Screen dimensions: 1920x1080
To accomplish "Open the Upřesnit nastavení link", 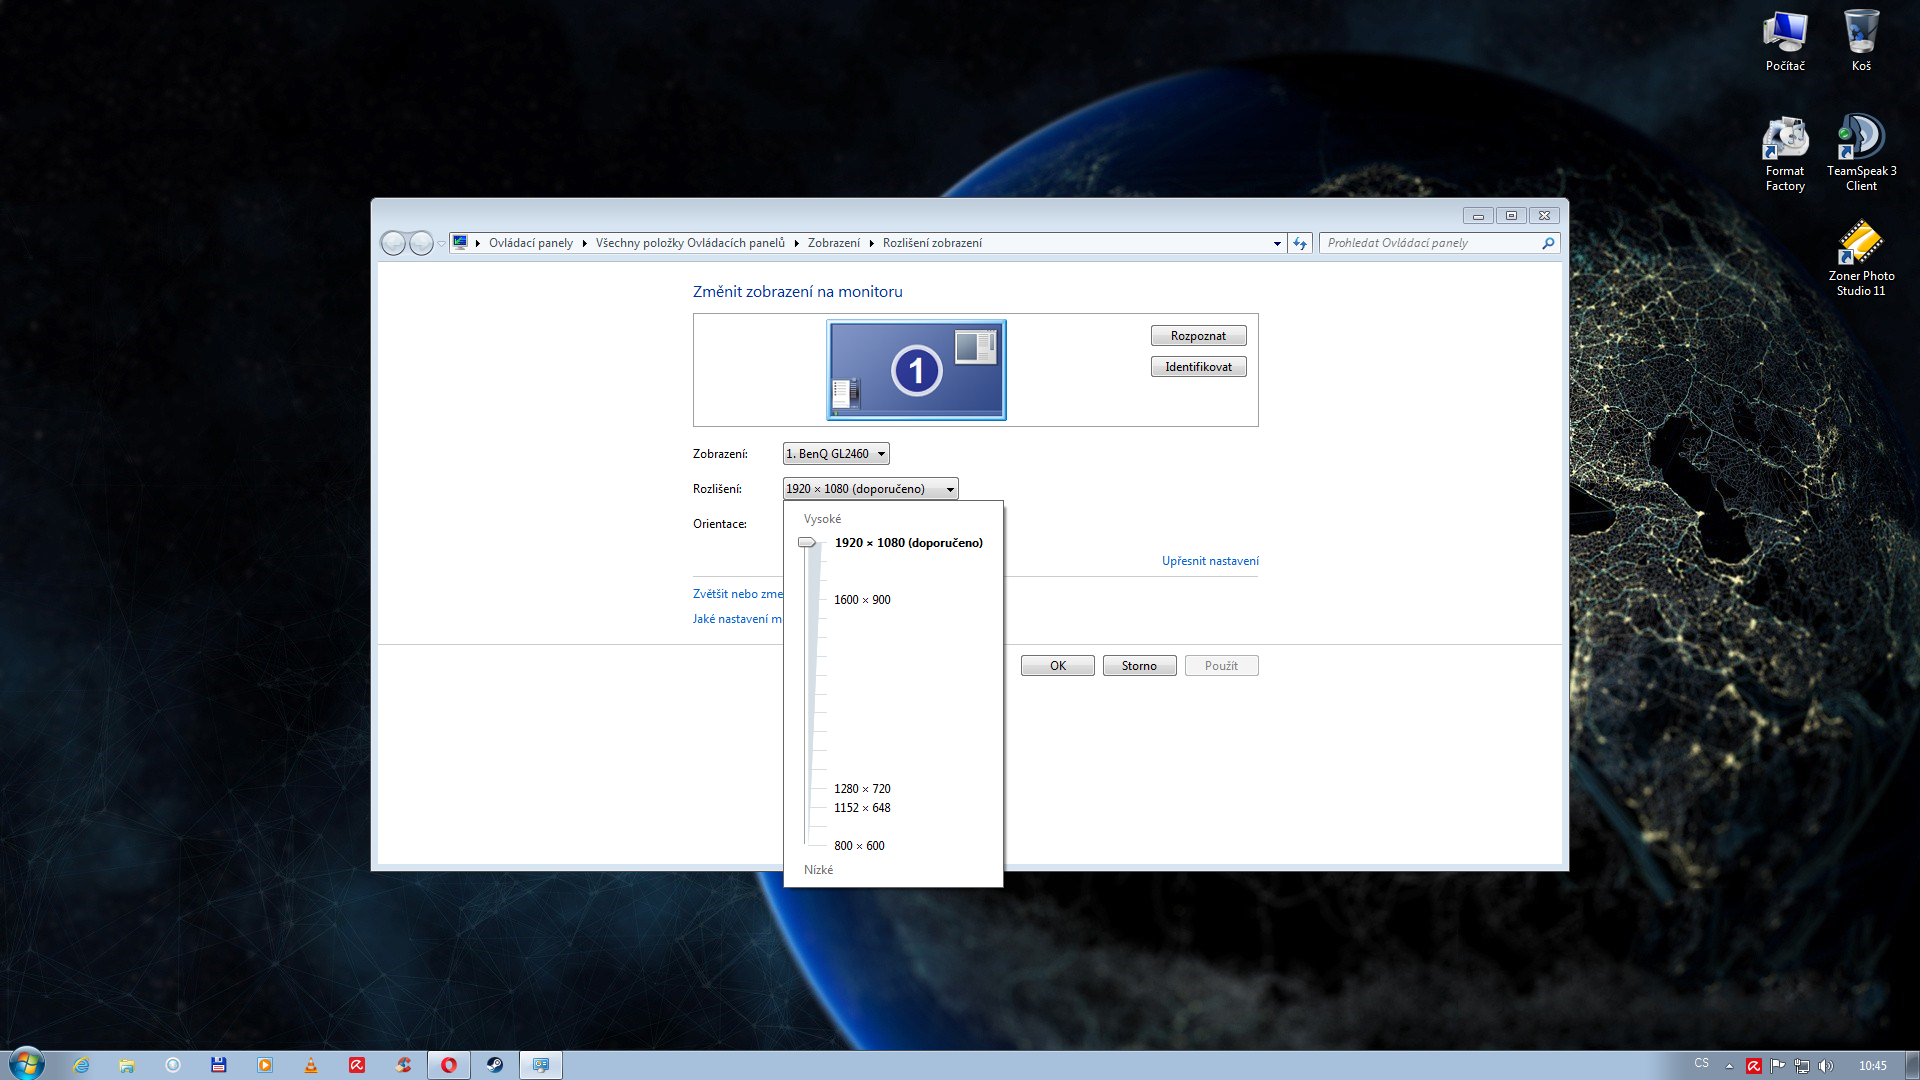I will 1210,561.
